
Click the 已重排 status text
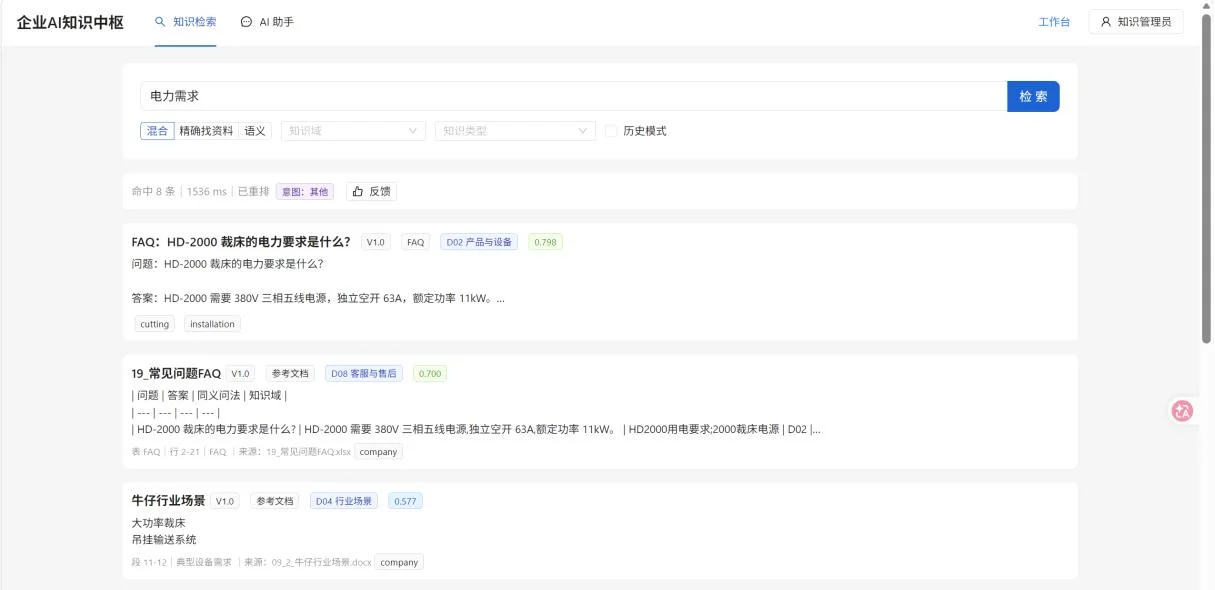253,191
